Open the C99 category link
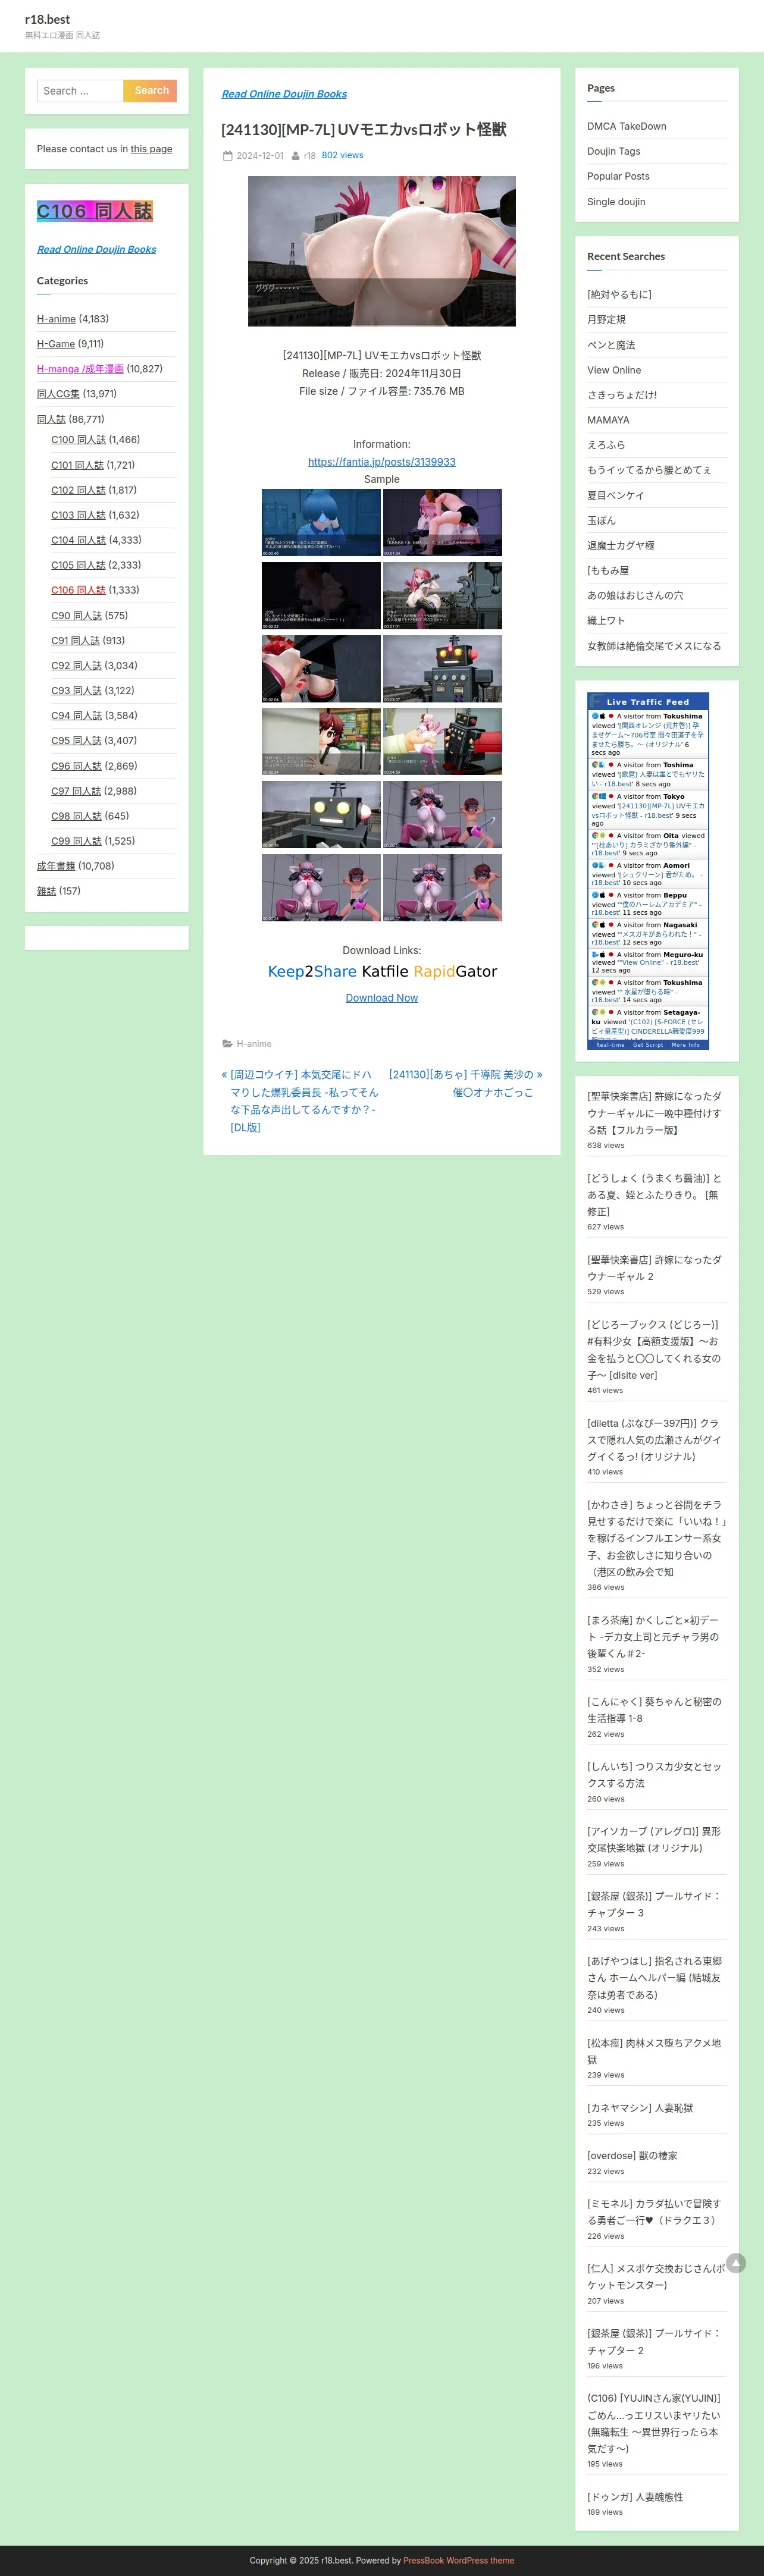Image resolution: width=764 pixels, height=2576 pixels. (x=76, y=841)
